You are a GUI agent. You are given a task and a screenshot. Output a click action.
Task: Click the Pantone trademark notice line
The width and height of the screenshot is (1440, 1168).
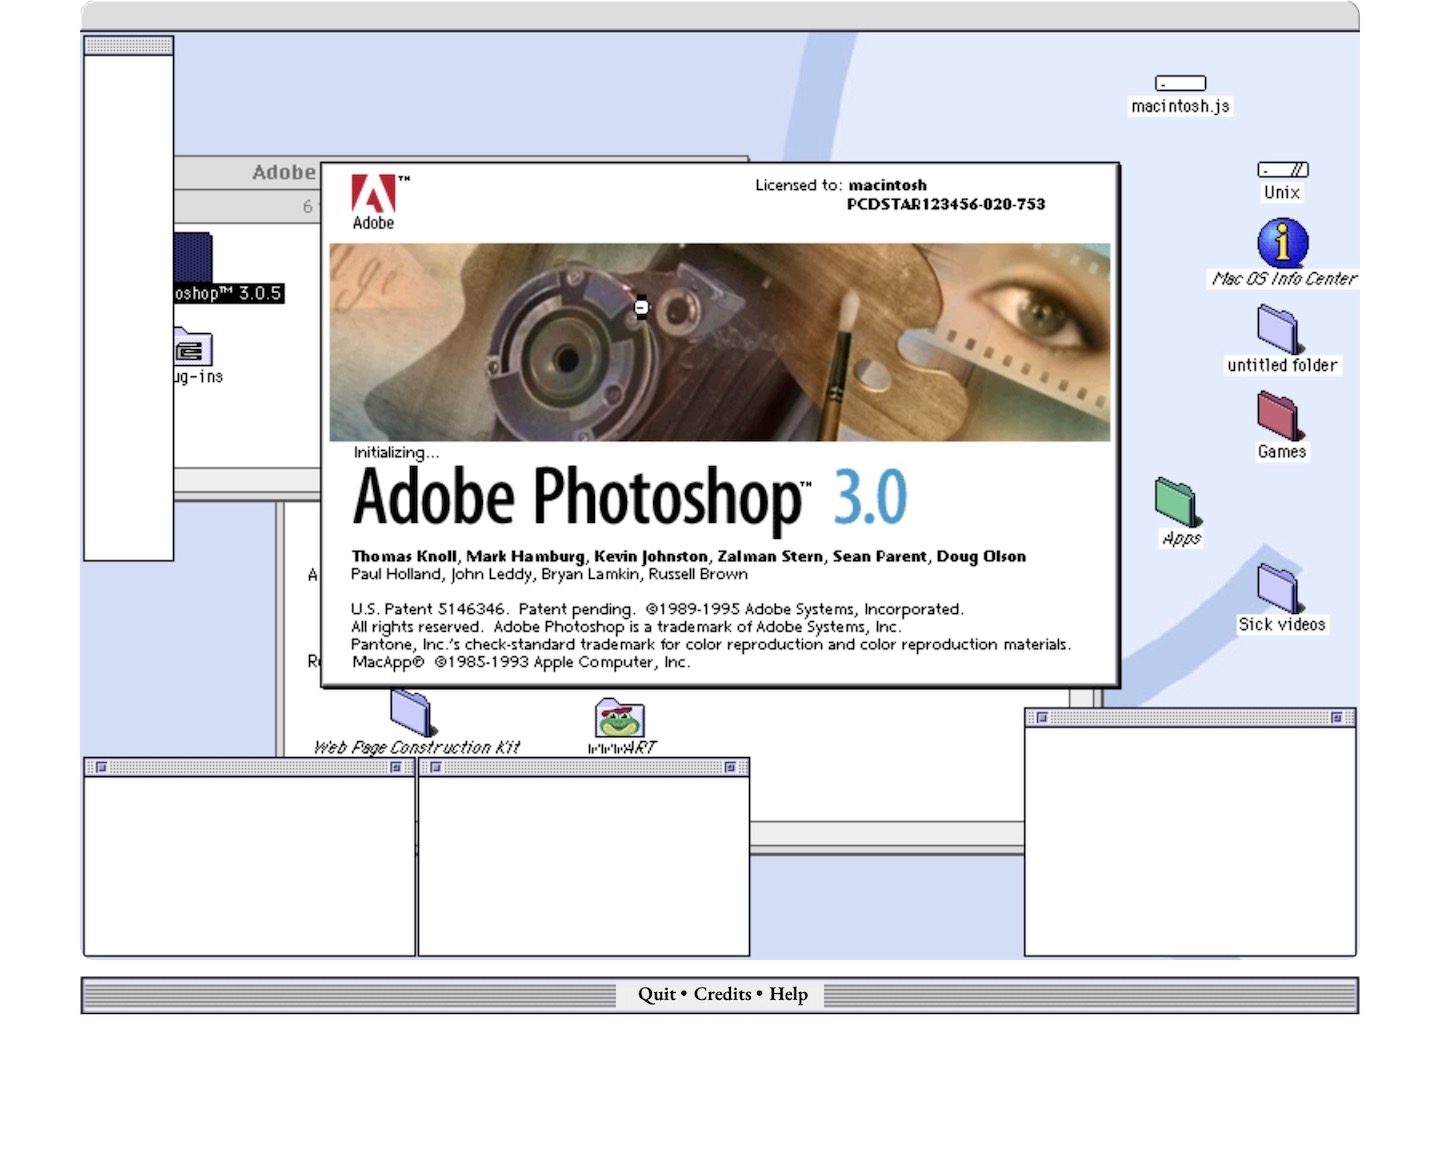tap(711, 645)
